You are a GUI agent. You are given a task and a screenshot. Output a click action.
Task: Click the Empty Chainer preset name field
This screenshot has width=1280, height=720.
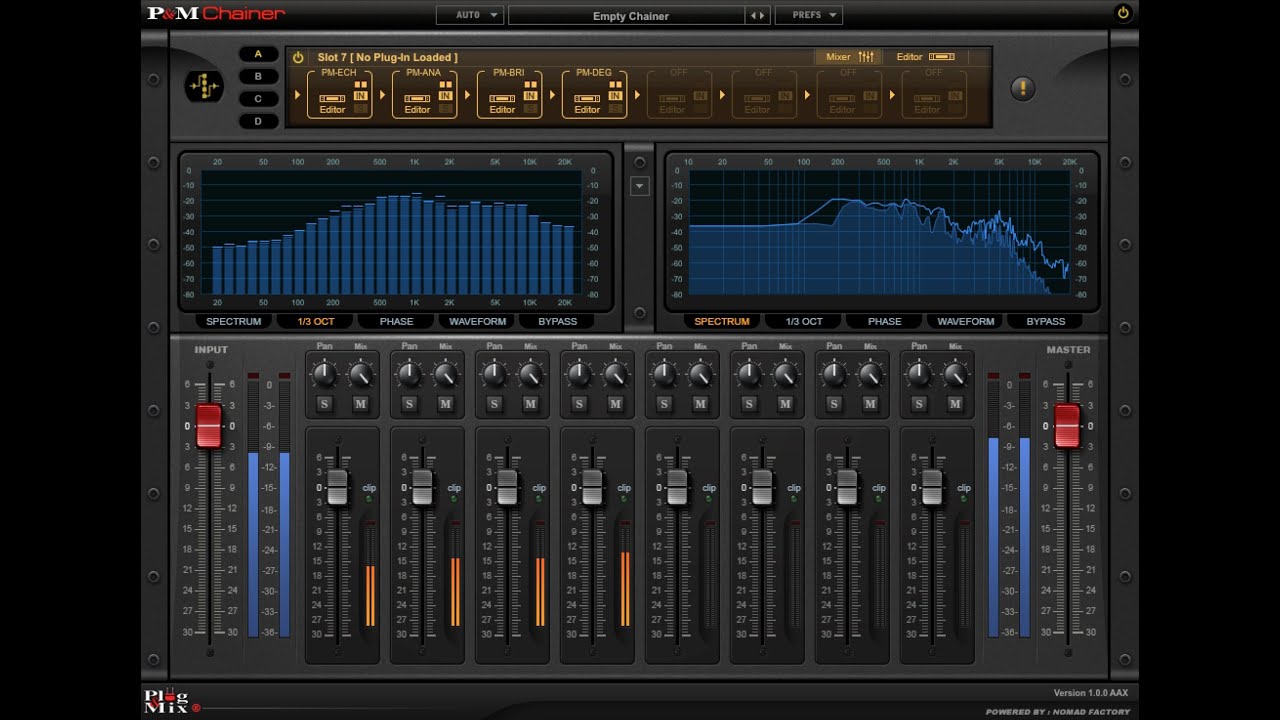coord(627,16)
